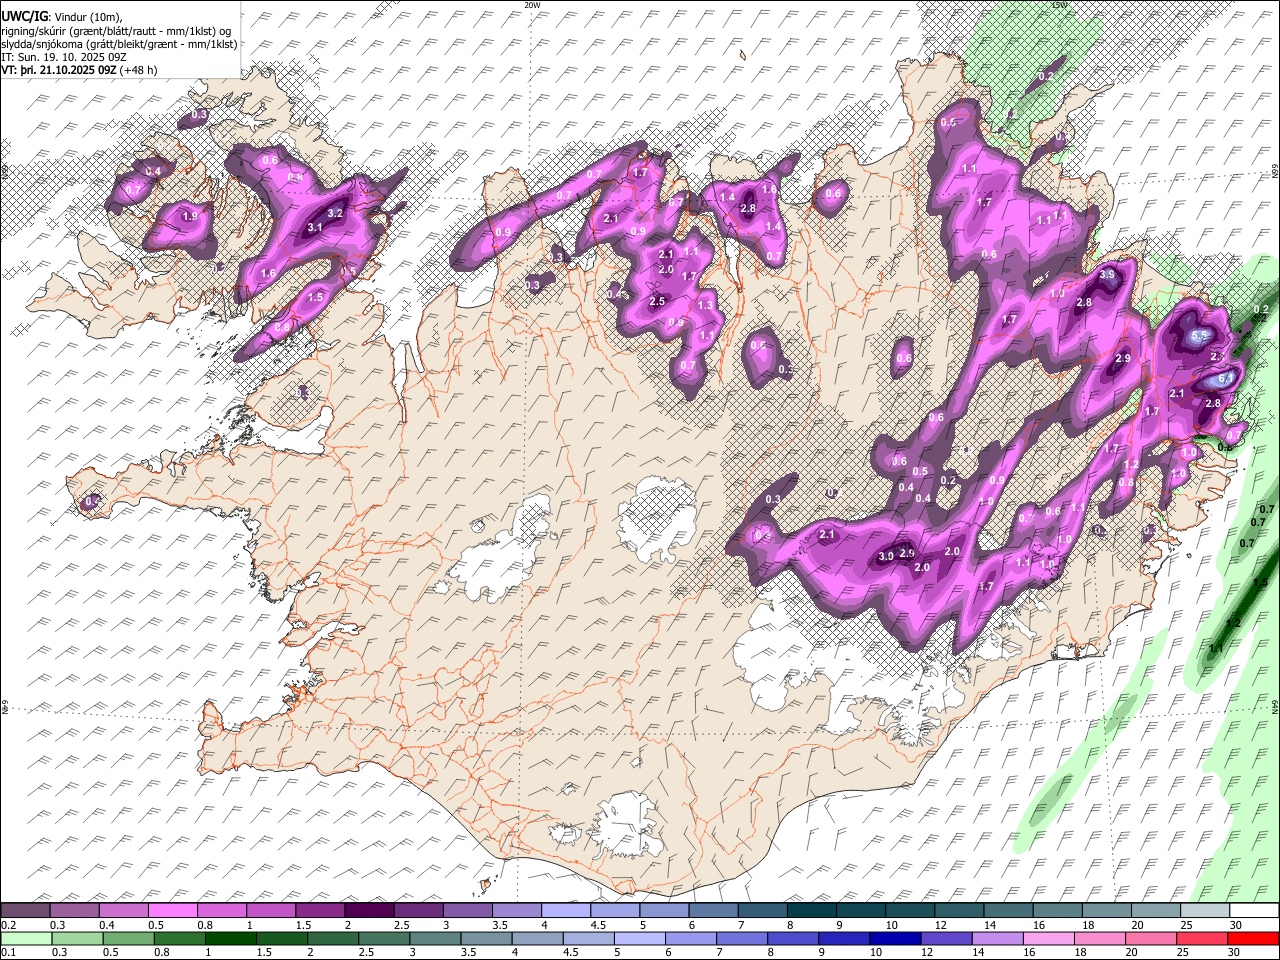
Task: Click the bright red lower swatch between 25 and 30
Action: click(1204, 938)
